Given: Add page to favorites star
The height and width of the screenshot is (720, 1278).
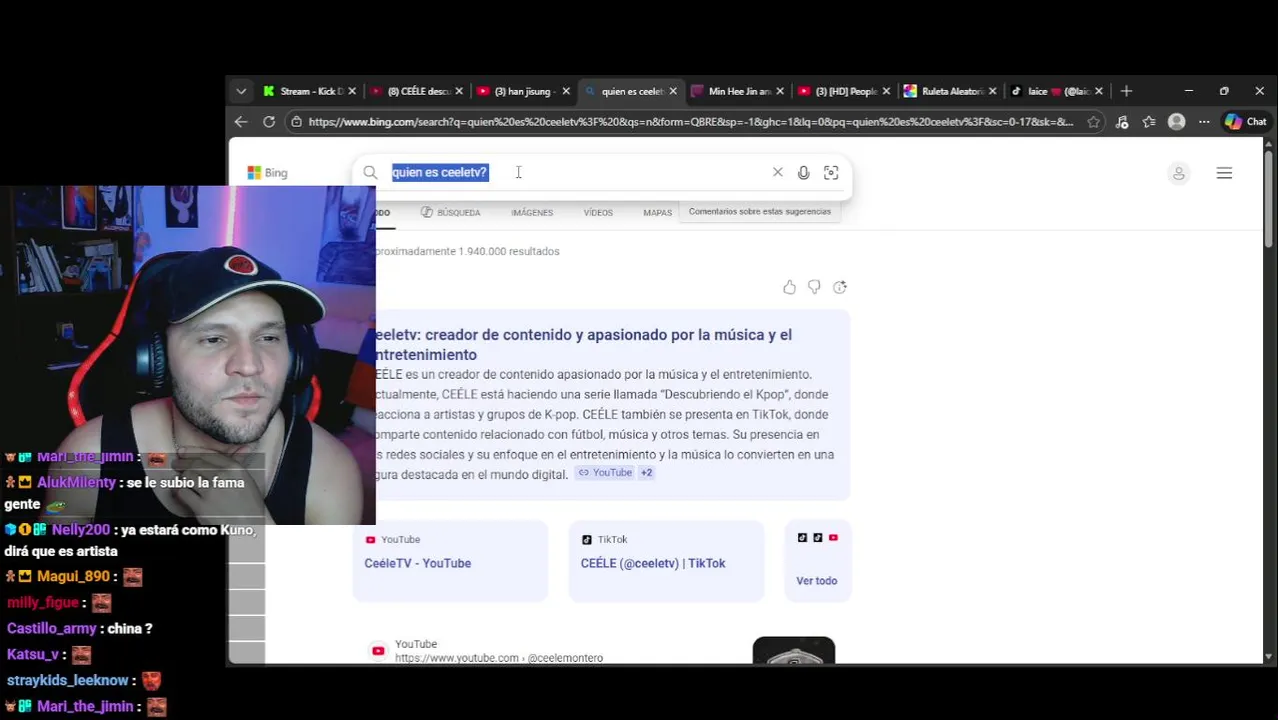Looking at the screenshot, I should (1094, 122).
